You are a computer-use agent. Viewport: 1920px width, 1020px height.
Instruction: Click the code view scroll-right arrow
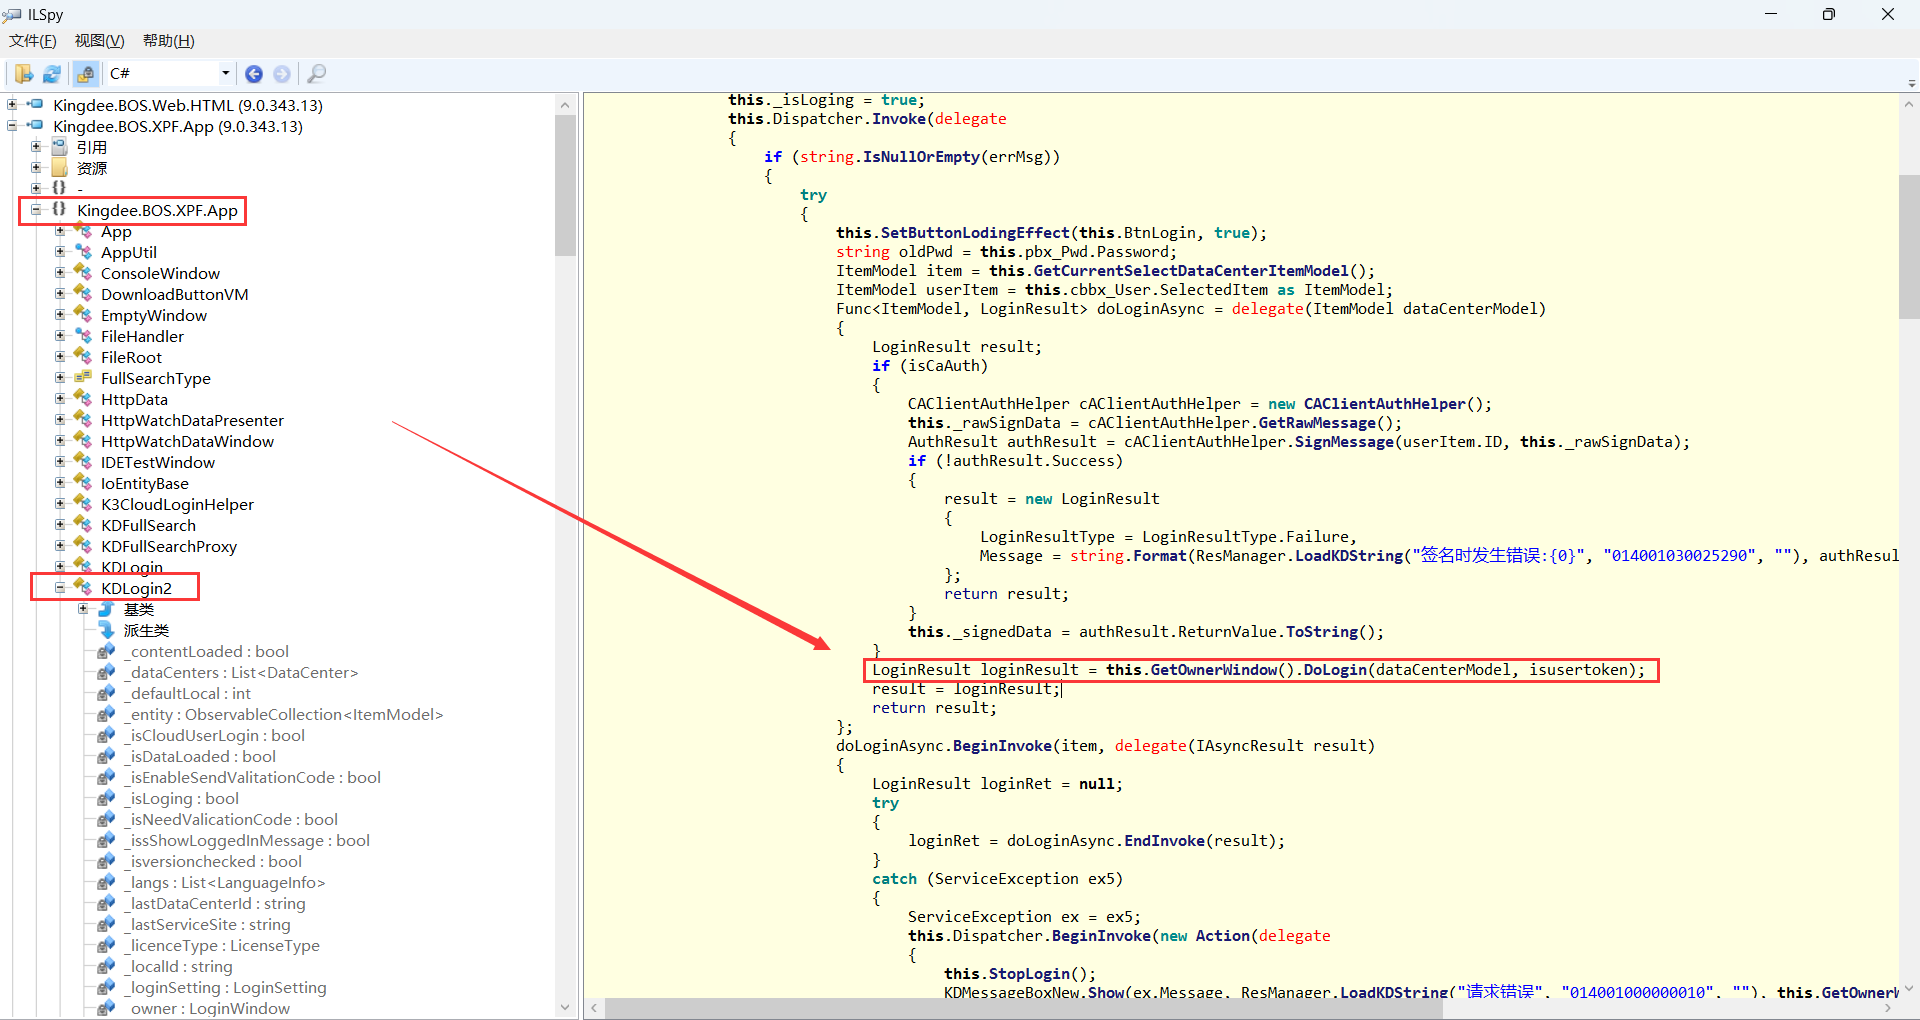coord(1888,1008)
